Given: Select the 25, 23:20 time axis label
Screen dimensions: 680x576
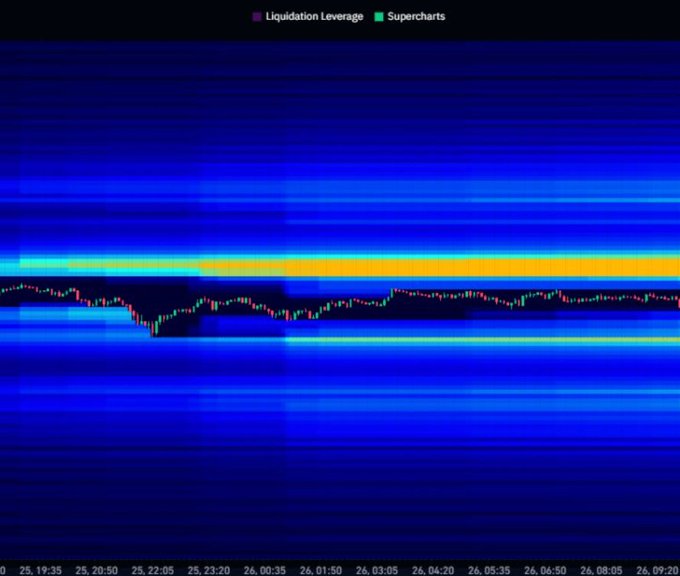Looking at the screenshot, I should pos(209,570).
